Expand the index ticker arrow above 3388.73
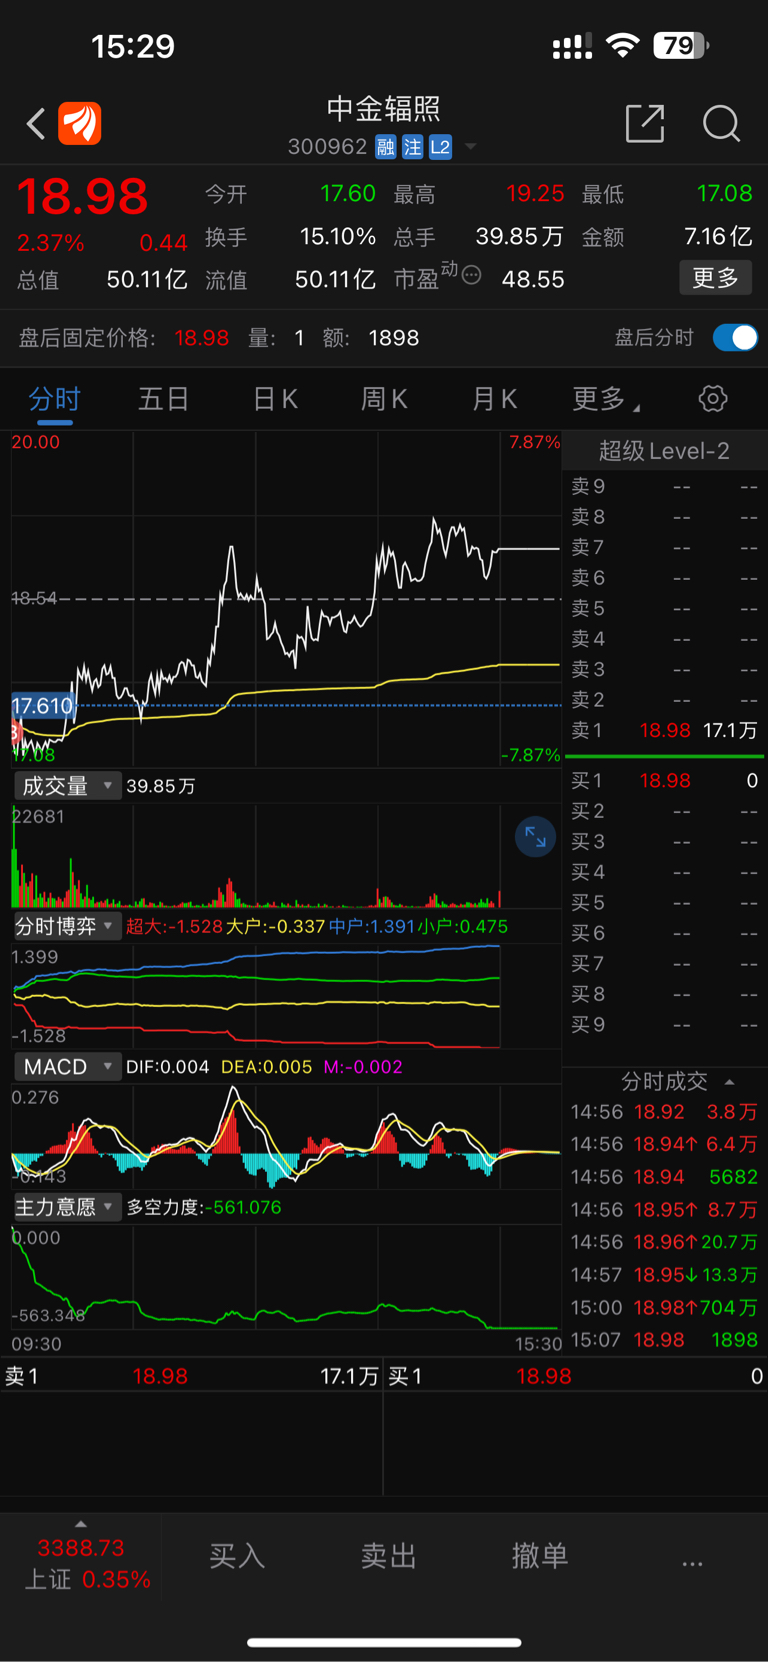Image resolution: width=768 pixels, height=1662 pixels. point(81,1524)
